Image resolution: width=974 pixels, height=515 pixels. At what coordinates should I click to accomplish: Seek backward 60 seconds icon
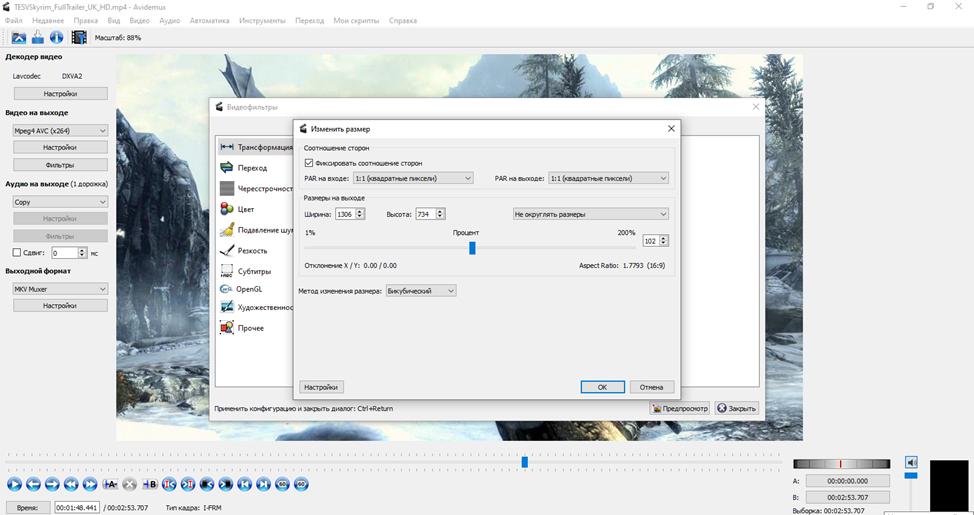coord(283,484)
